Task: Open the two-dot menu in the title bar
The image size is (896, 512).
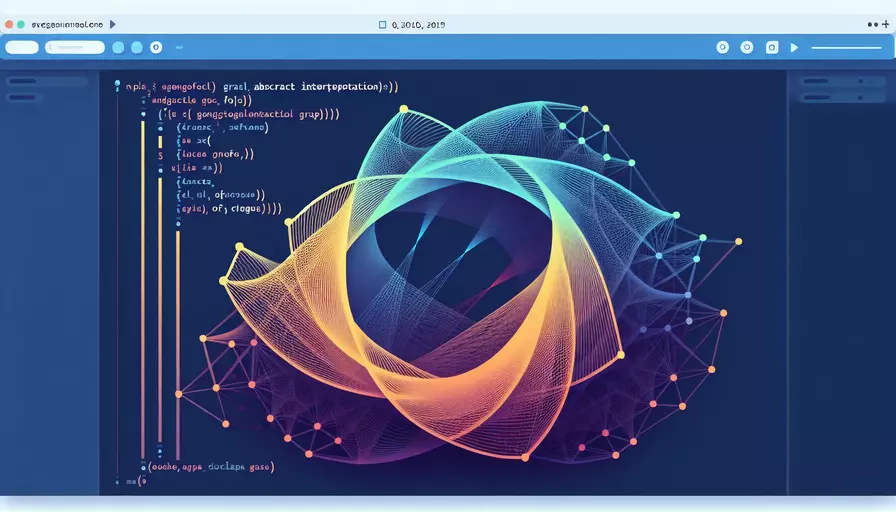Action: click(873, 25)
